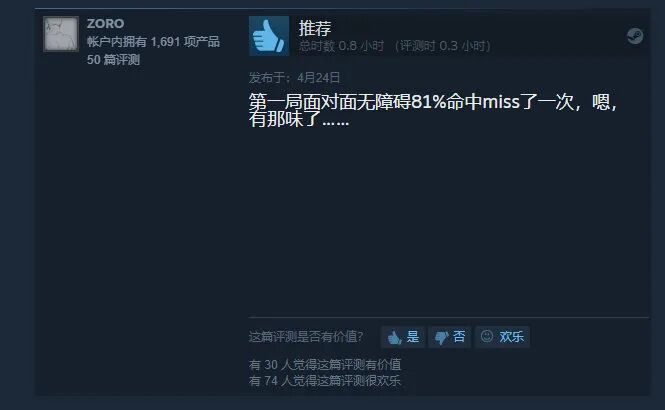Click the 有 30 人觉得这篇评测有价值 count
The image size is (665, 410).
click(x=325, y=364)
